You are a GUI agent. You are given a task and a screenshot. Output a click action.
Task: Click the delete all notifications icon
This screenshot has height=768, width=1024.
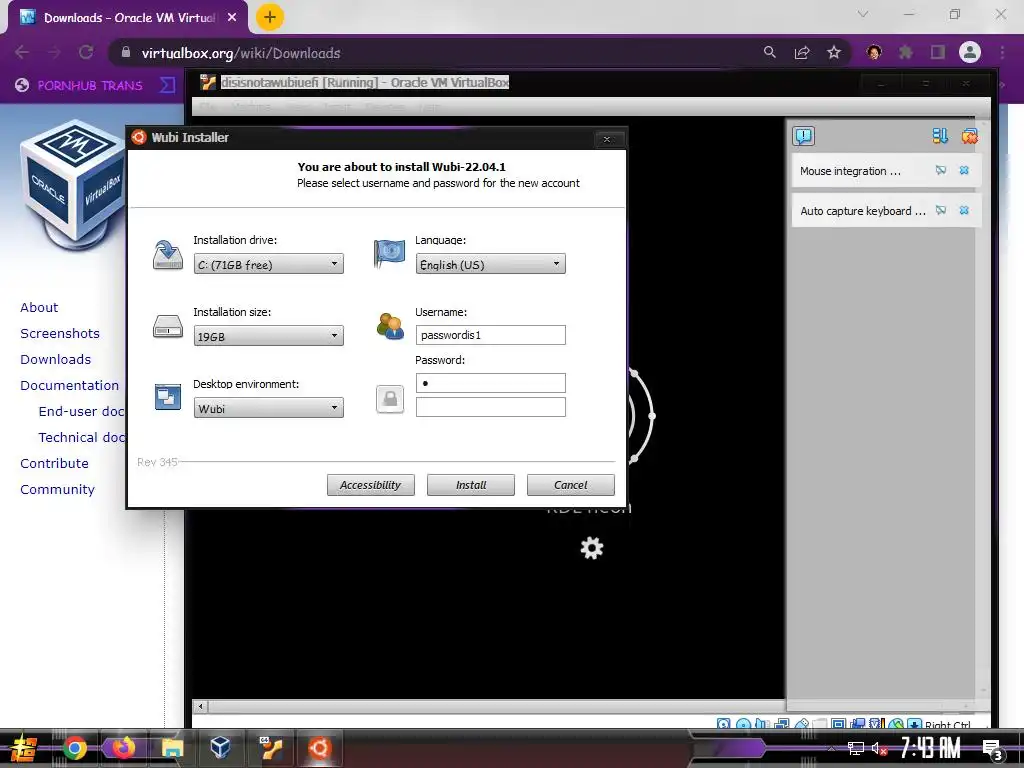(x=970, y=136)
